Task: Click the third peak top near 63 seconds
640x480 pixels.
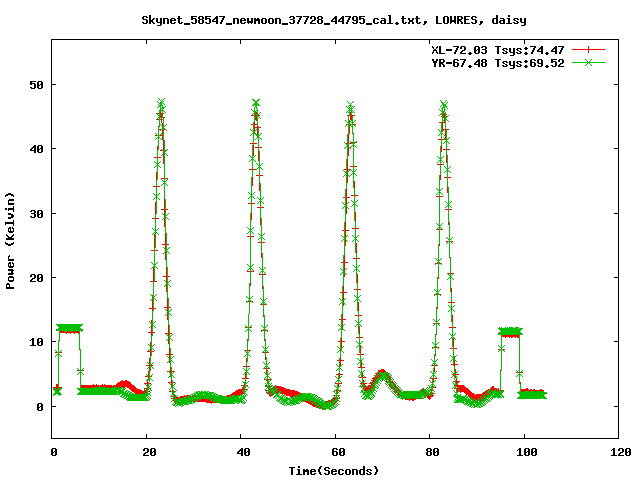Action: (350, 106)
